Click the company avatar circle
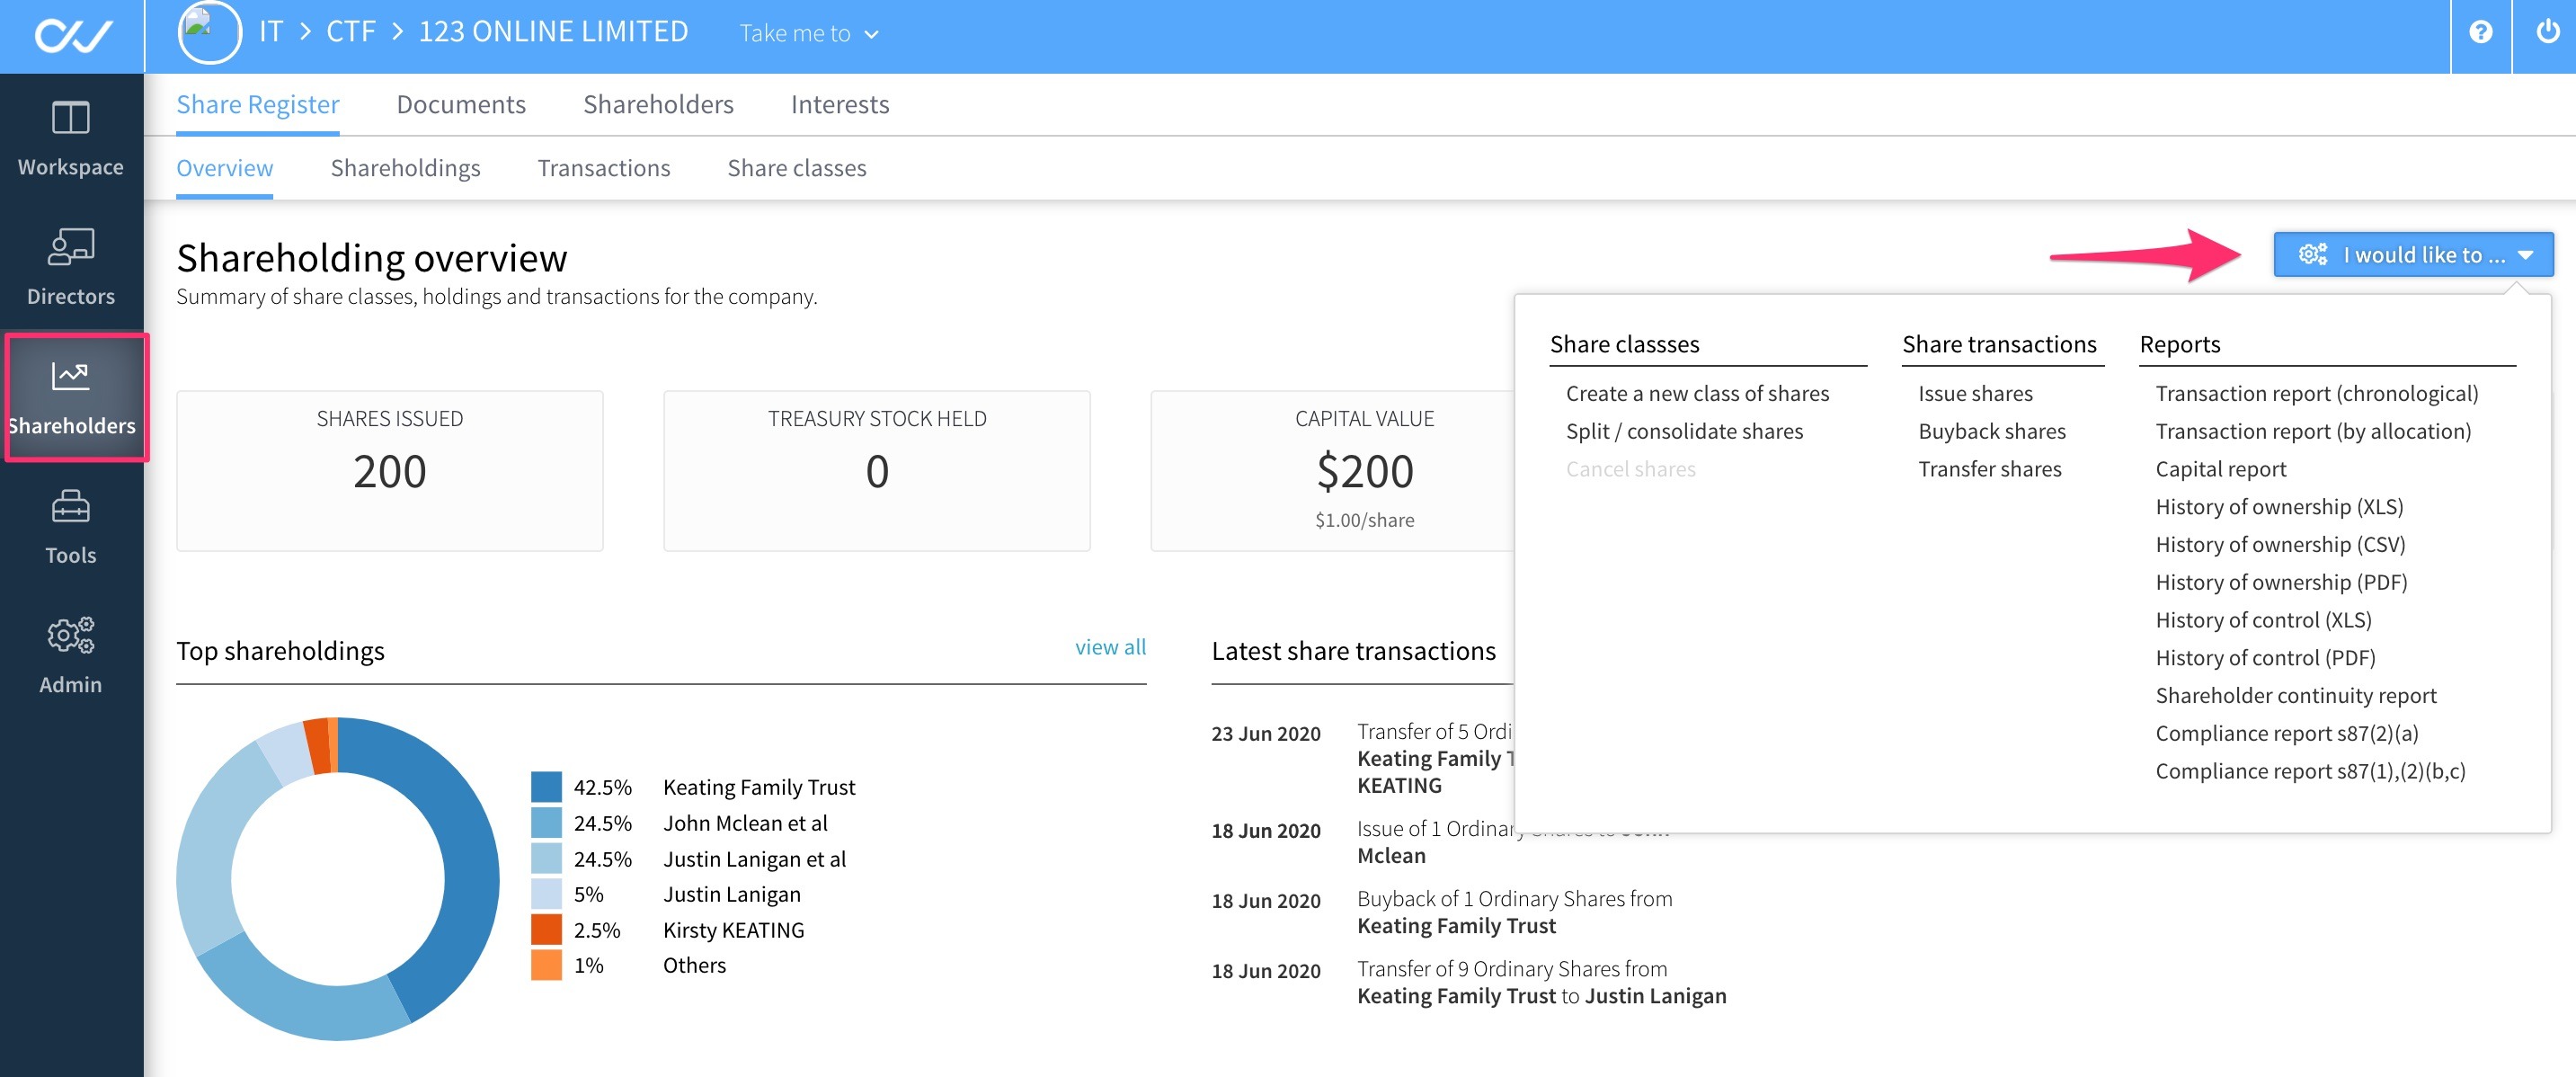 (x=209, y=32)
